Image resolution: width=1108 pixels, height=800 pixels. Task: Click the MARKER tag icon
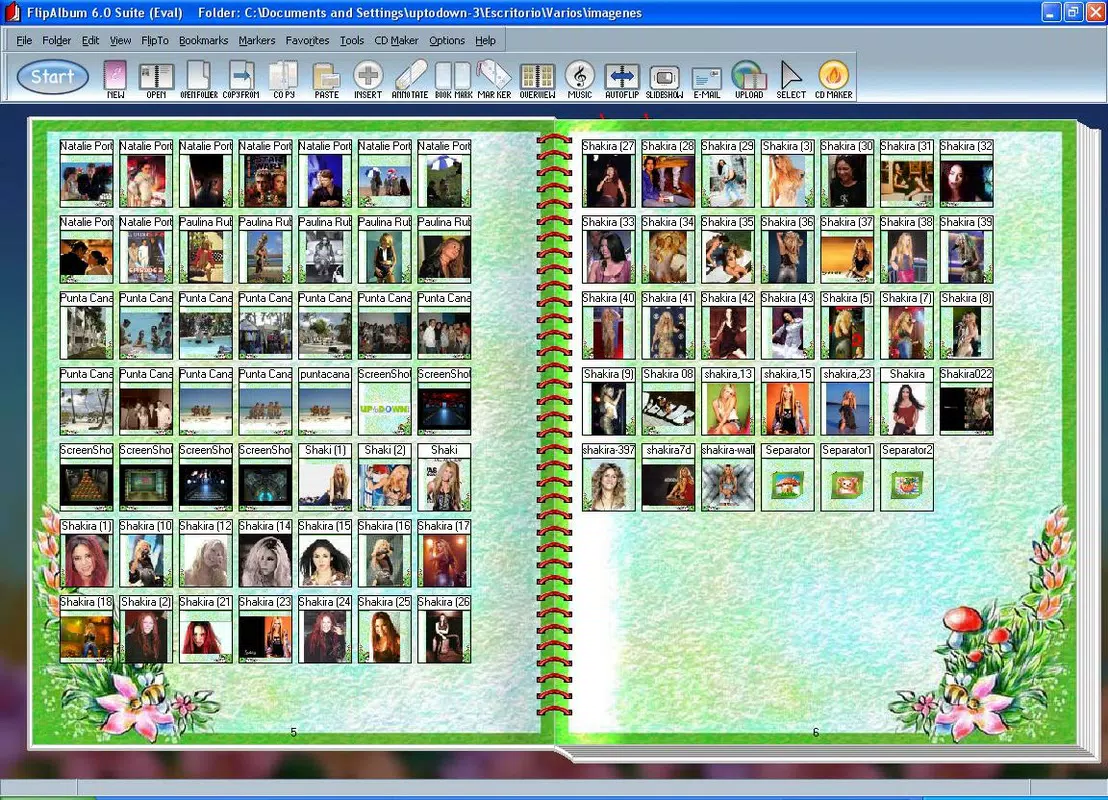click(494, 79)
